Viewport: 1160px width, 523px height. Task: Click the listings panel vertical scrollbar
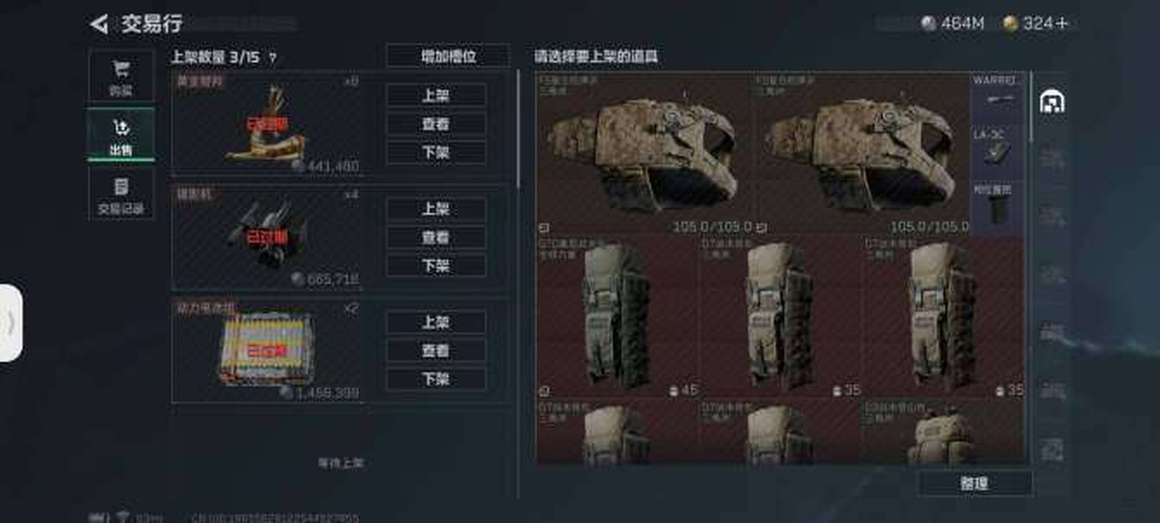click(518, 128)
